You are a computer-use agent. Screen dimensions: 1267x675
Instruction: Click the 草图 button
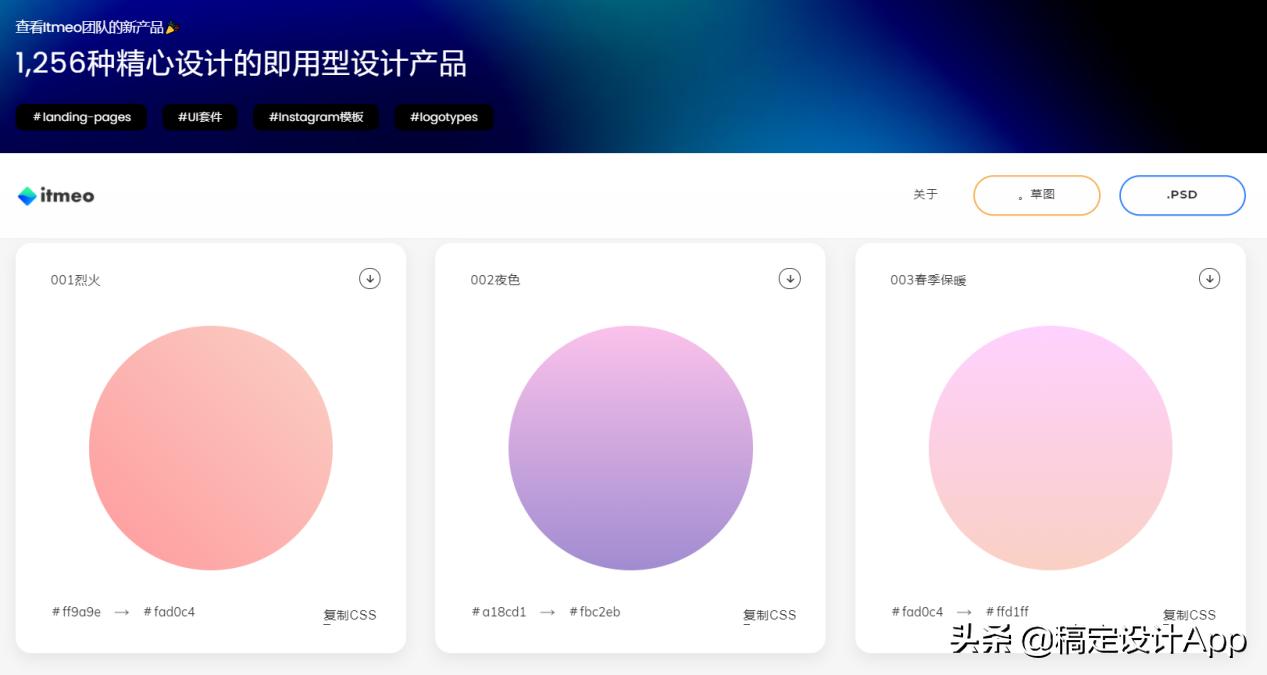coord(1037,195)
